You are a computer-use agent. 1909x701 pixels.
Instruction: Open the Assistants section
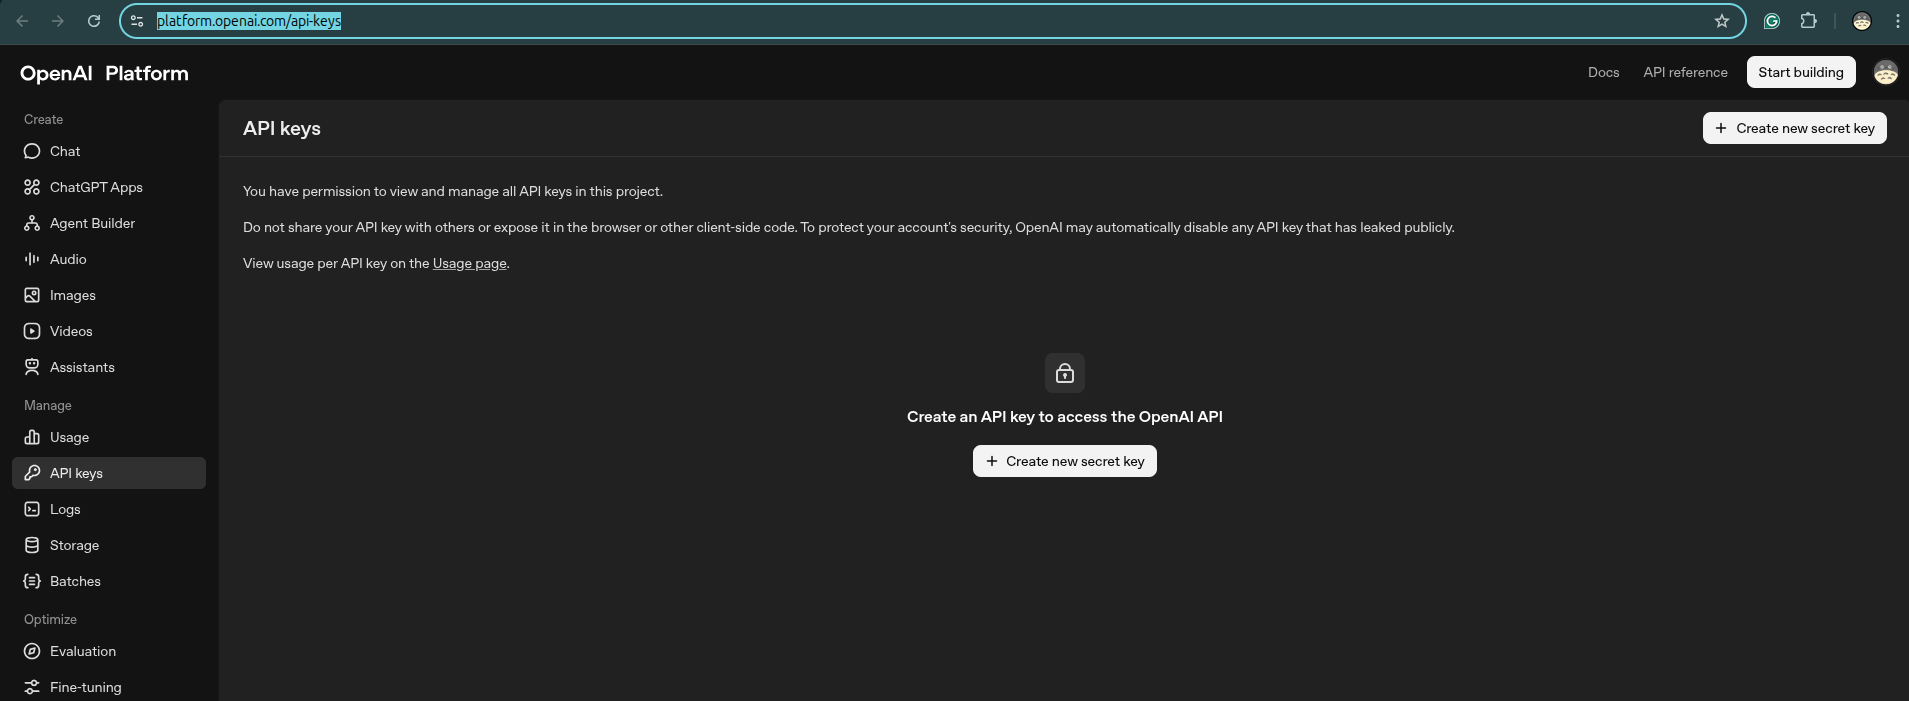(109, 367)
